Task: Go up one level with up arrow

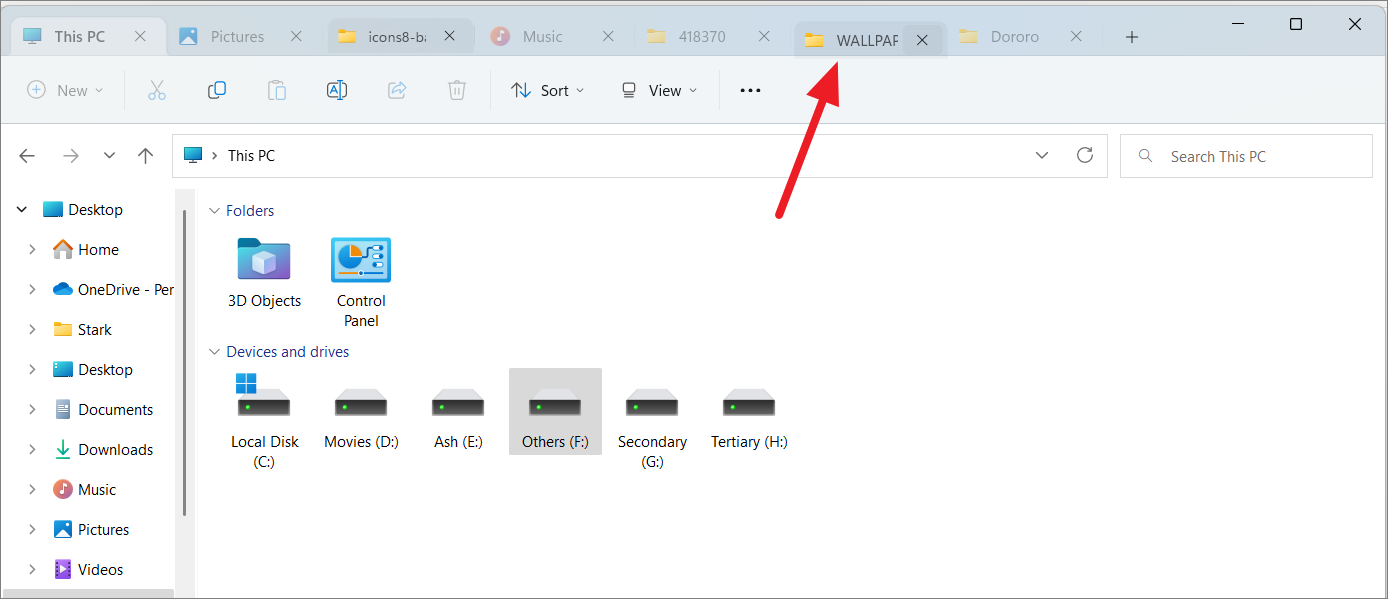Action: point(146,156)
